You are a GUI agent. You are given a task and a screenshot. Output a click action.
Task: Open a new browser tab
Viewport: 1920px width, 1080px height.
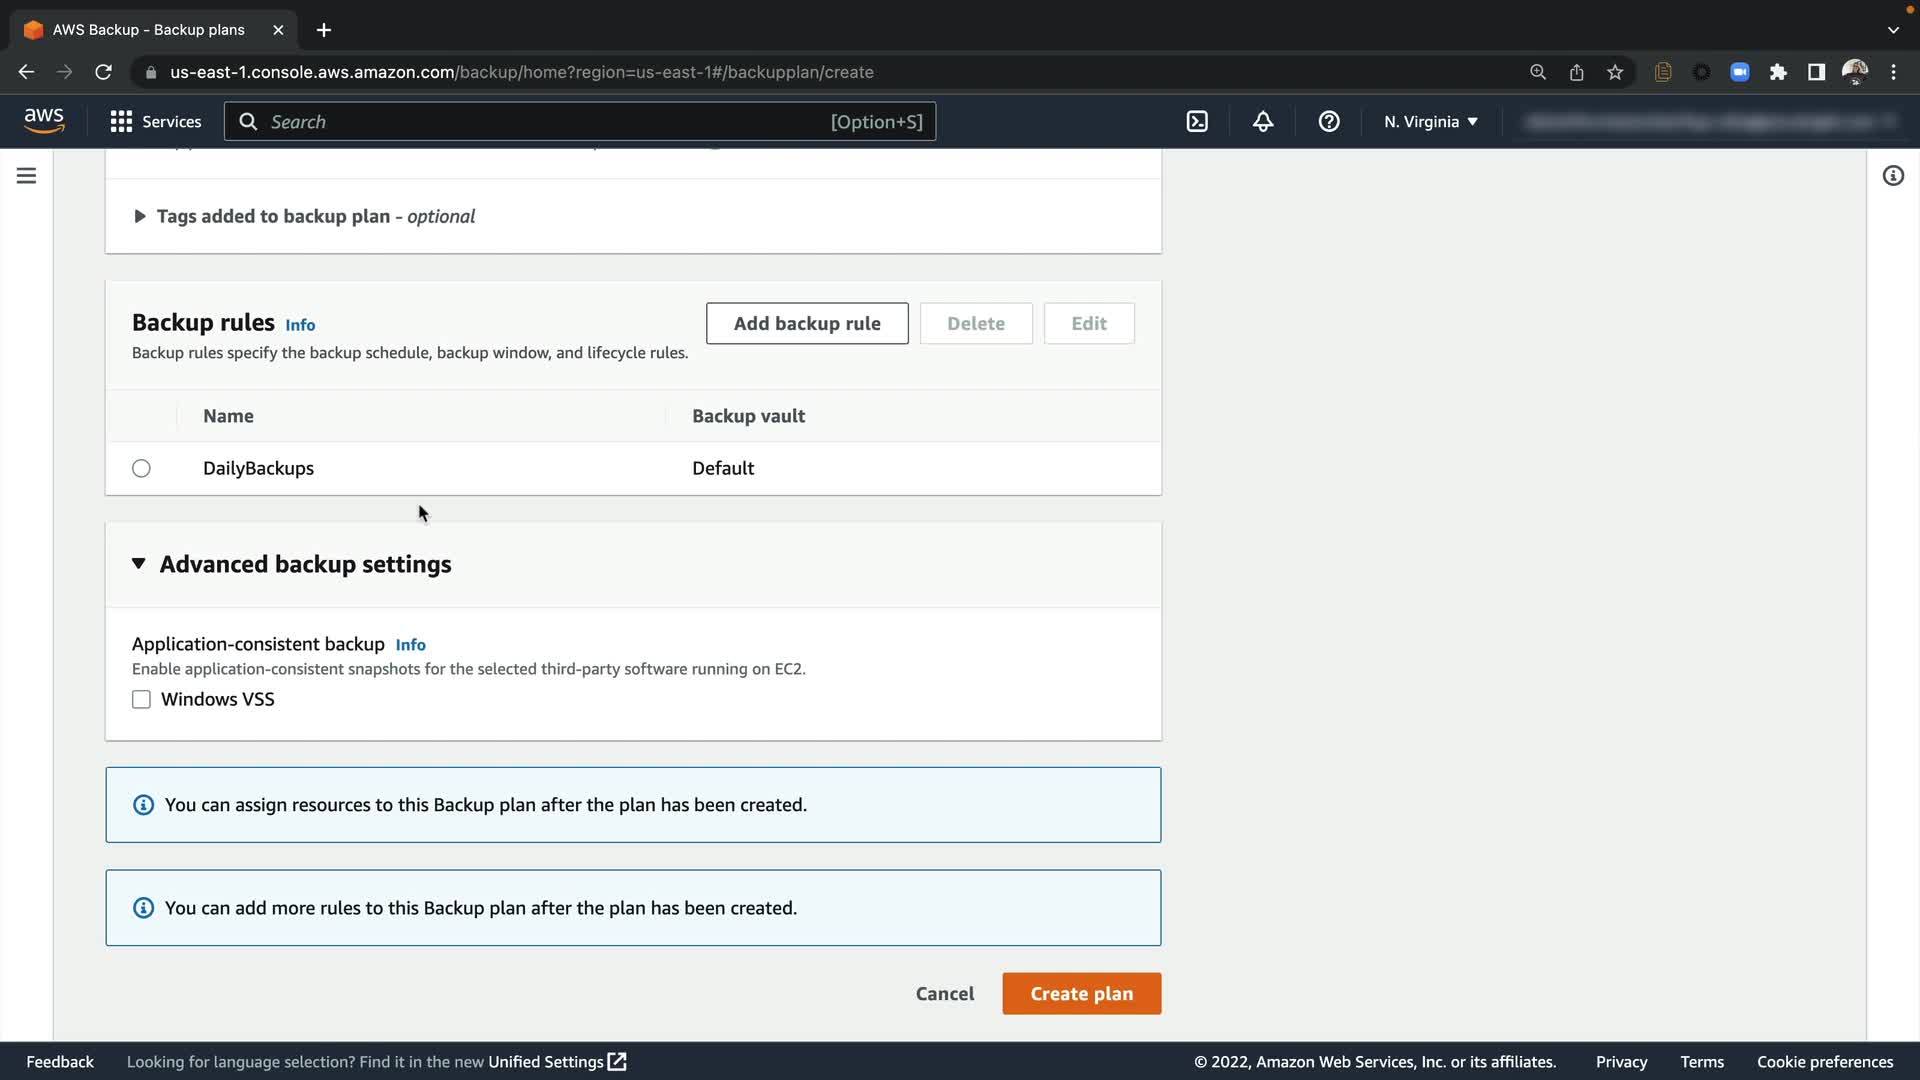click(324, 30)
